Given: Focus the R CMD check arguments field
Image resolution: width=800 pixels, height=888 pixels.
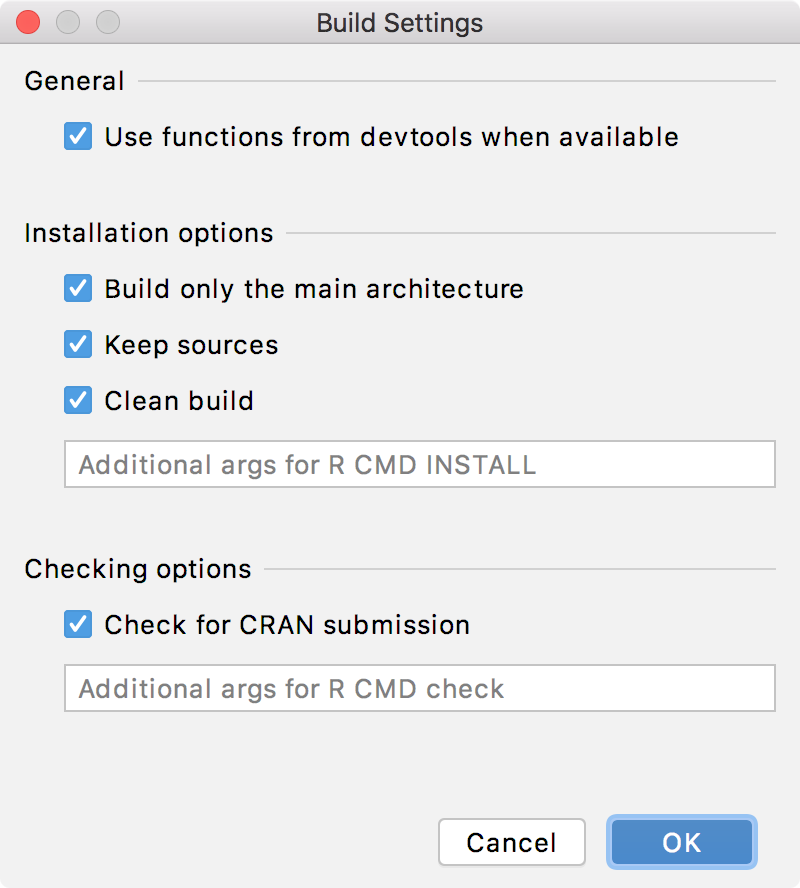Looking at the screenshot, I should point(420,688).
